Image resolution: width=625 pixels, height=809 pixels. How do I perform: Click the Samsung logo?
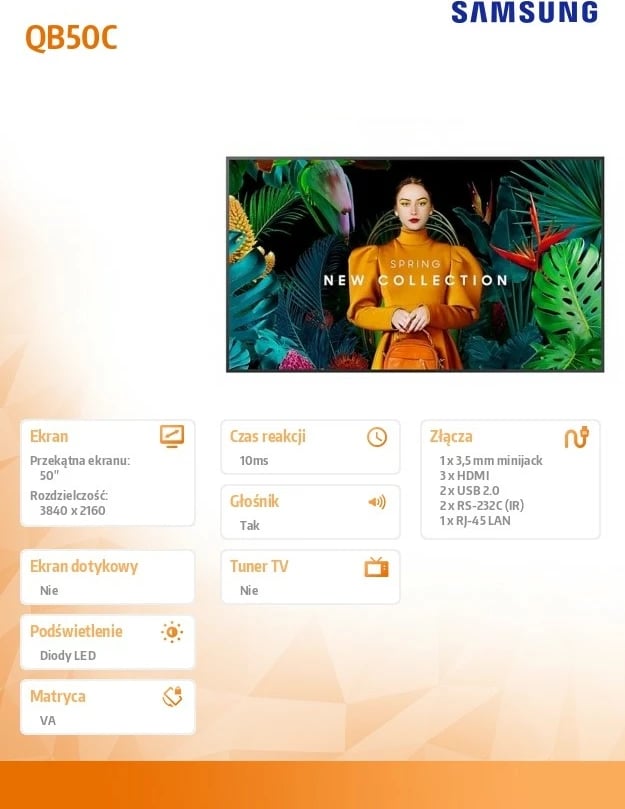point(524,13)
